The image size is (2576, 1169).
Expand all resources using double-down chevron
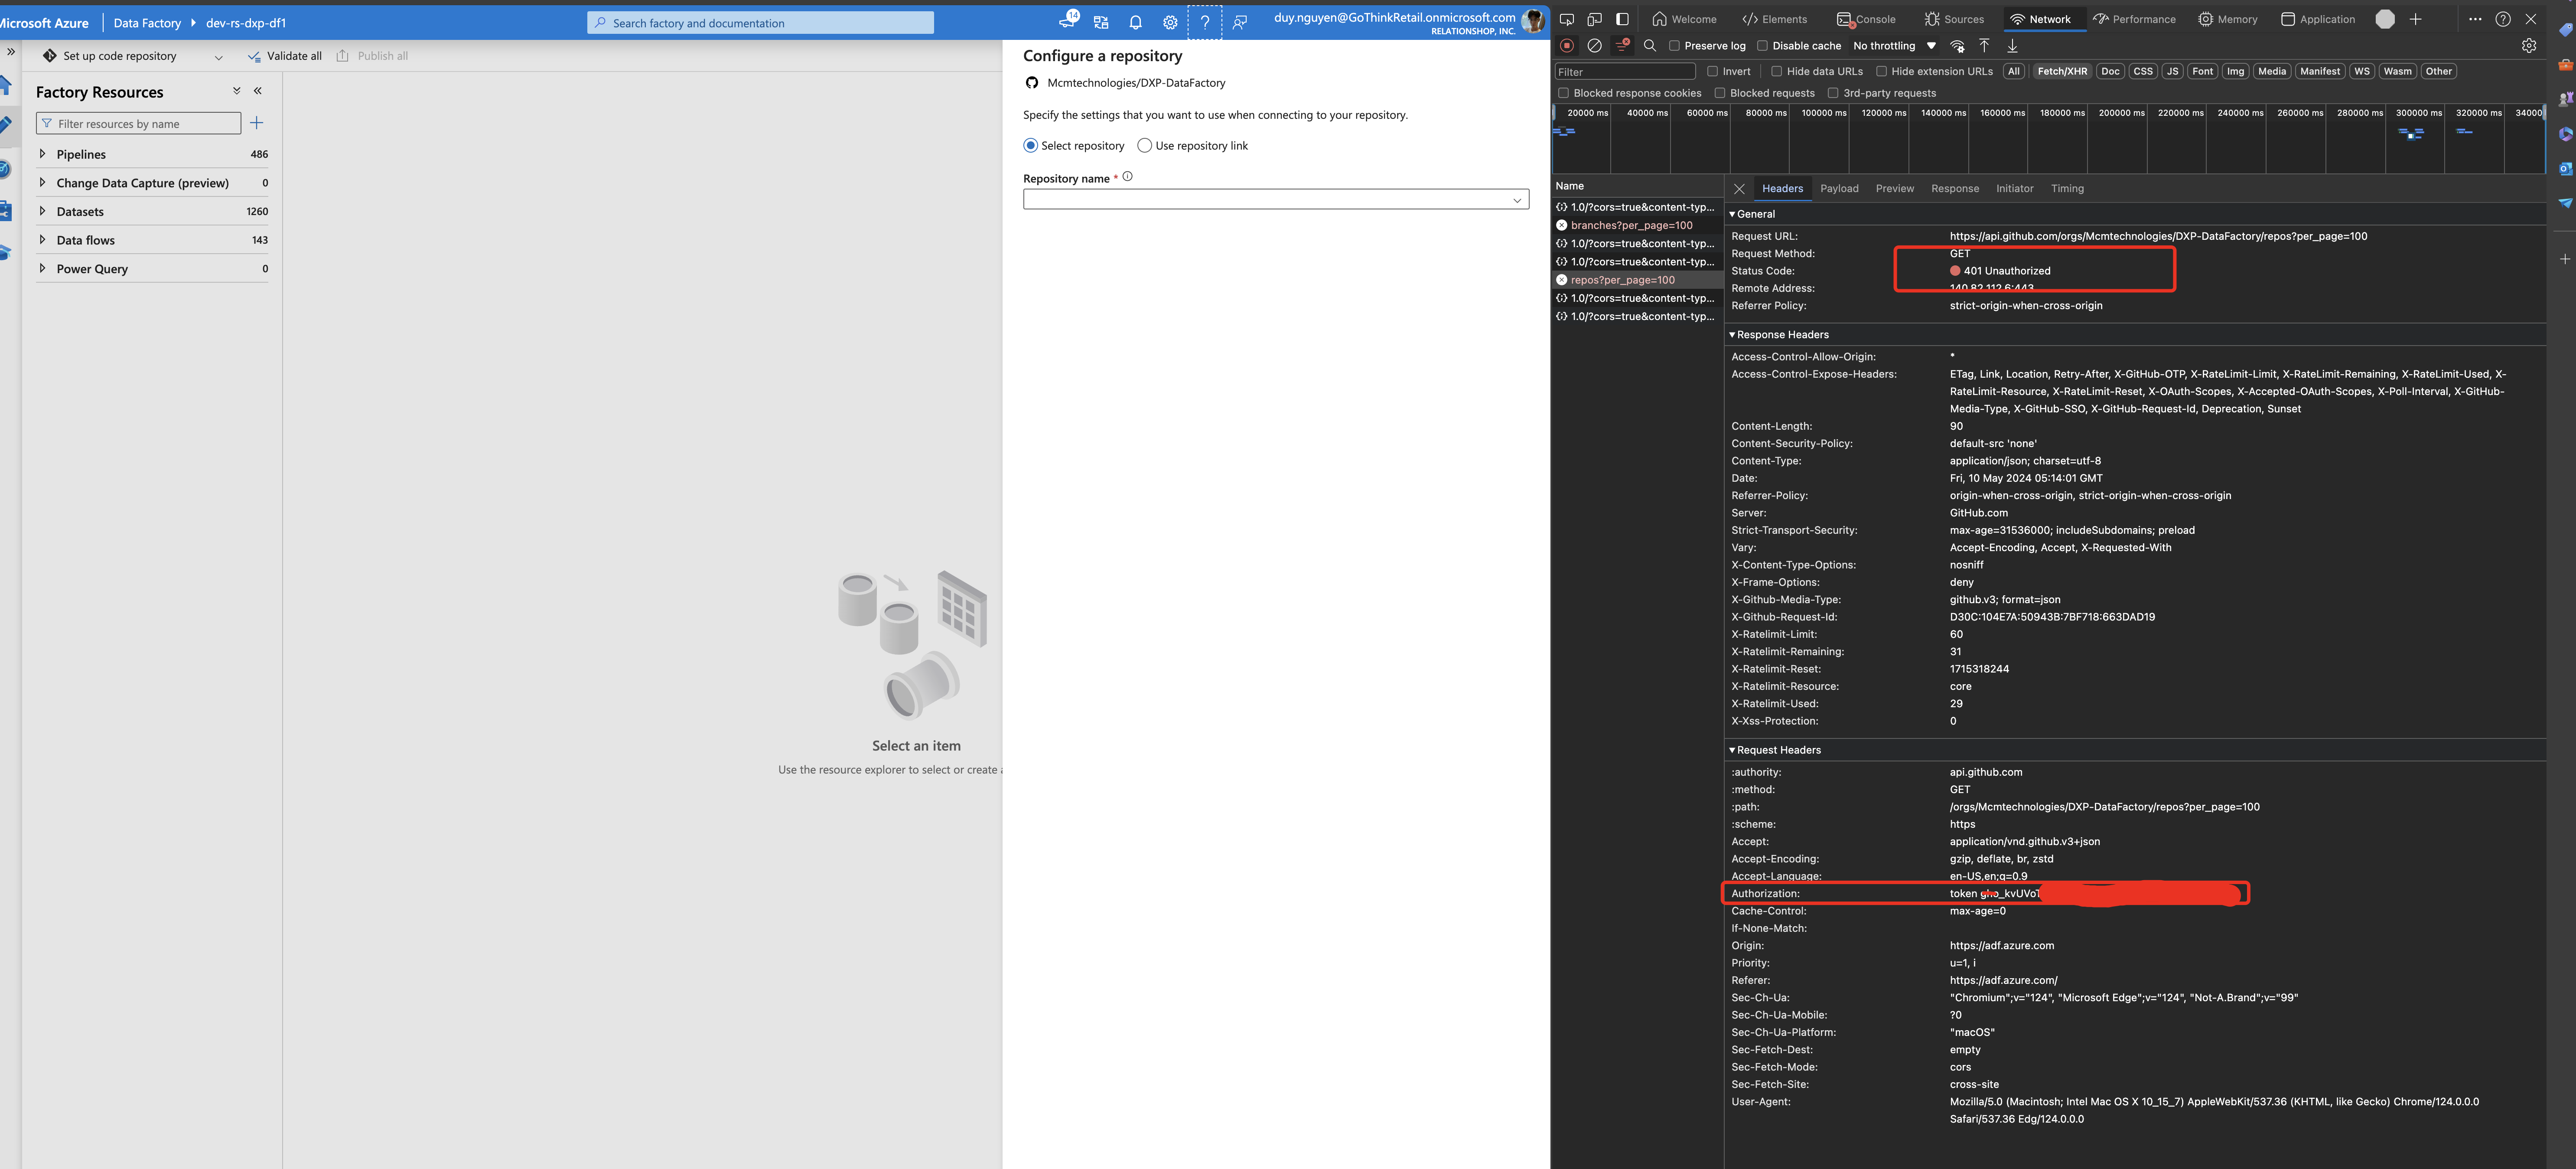coord(237,91)
